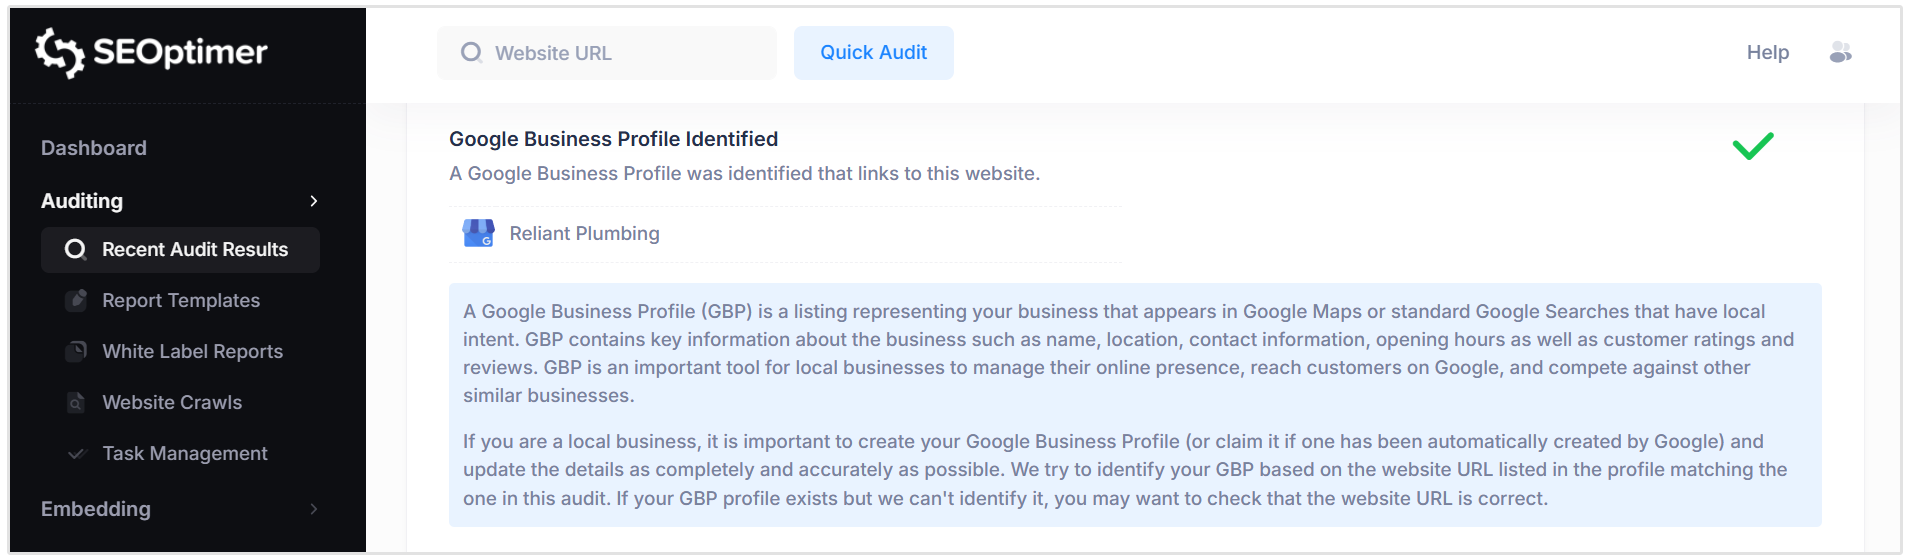The height and width of the screenshot is (560, 1910).
Task: Click the Reliant Plumbing profile name
Action: (x=584, y=233)
